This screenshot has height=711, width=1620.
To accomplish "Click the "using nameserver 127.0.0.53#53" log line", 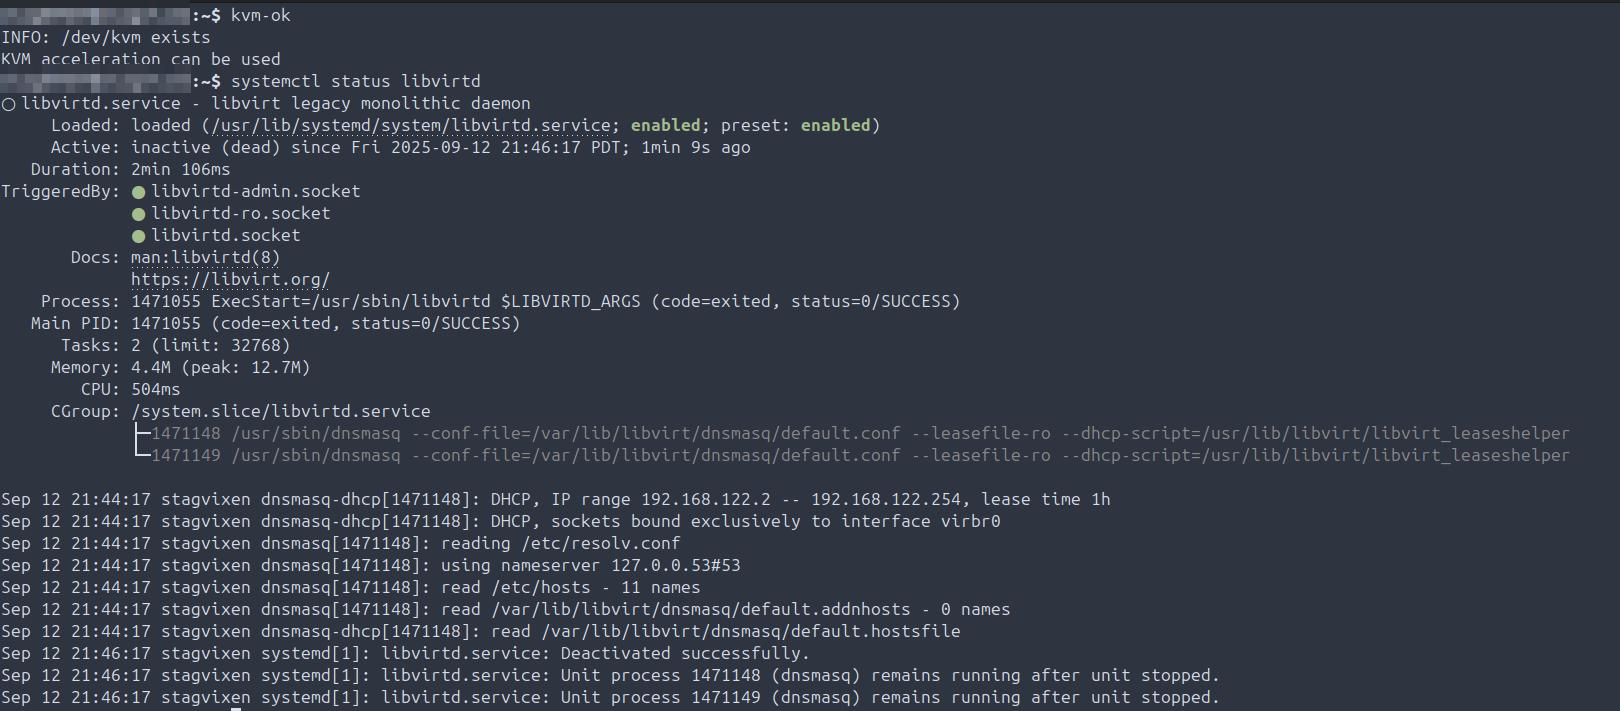I will tap(590, 566).
